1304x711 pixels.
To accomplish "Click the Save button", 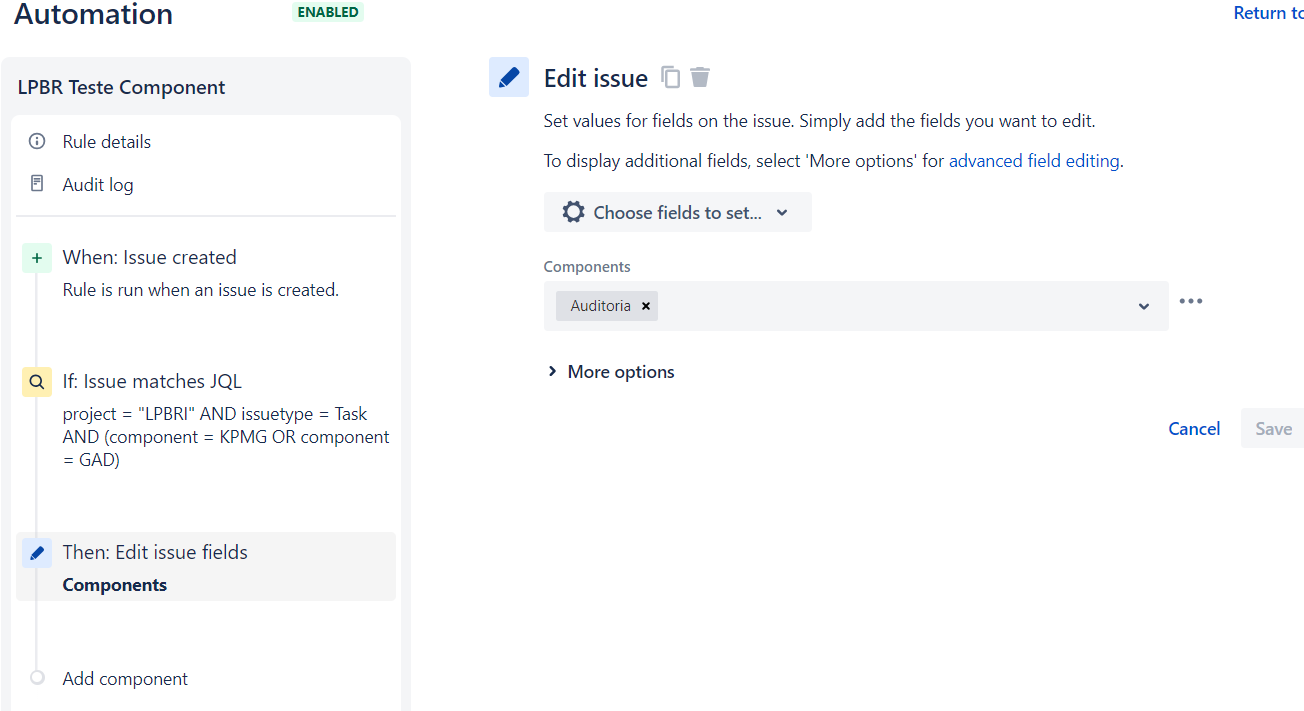I will (x=1273, y=428).
